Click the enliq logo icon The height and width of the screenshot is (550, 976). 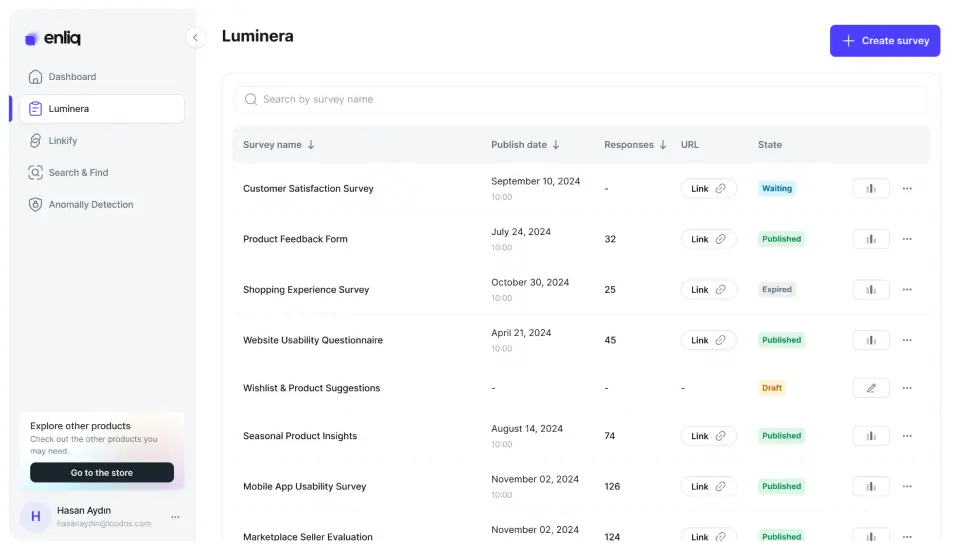point(31,39)
